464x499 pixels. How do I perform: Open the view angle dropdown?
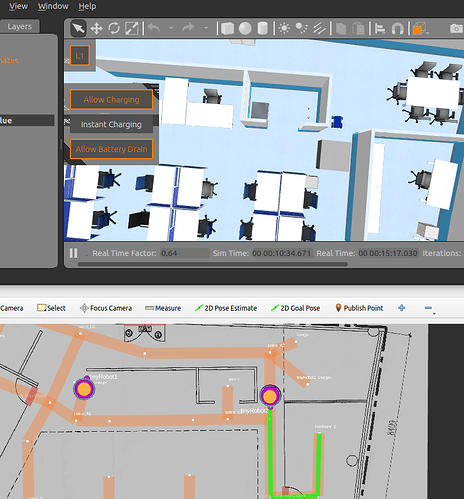pyautogui.click(x=420, y=29)
